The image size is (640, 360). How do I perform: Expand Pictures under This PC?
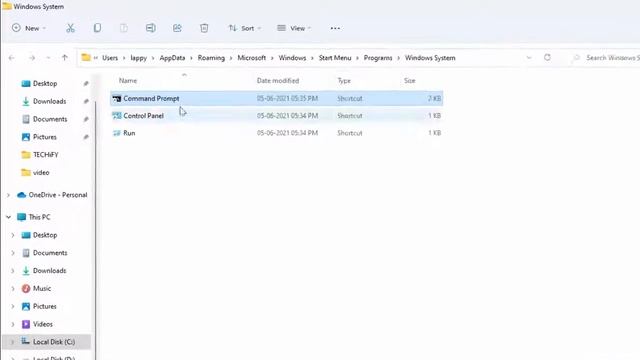pos(13,306)
